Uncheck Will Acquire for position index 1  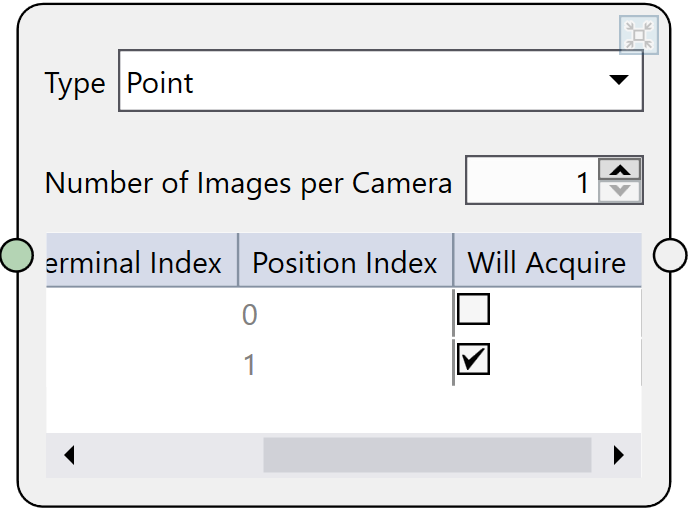click(x=473, y=359)
